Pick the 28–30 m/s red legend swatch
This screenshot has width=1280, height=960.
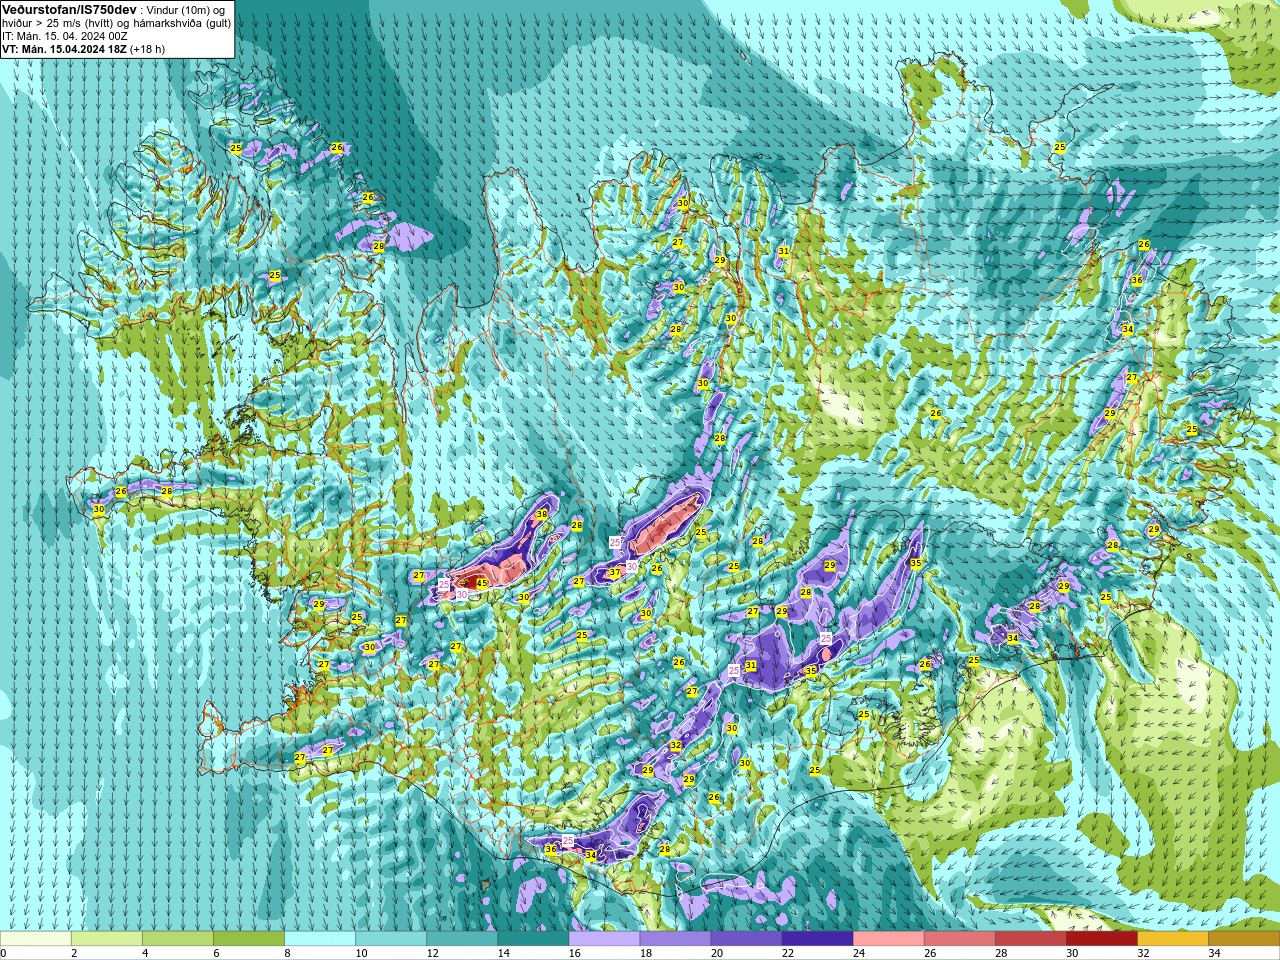[1030, 939]
